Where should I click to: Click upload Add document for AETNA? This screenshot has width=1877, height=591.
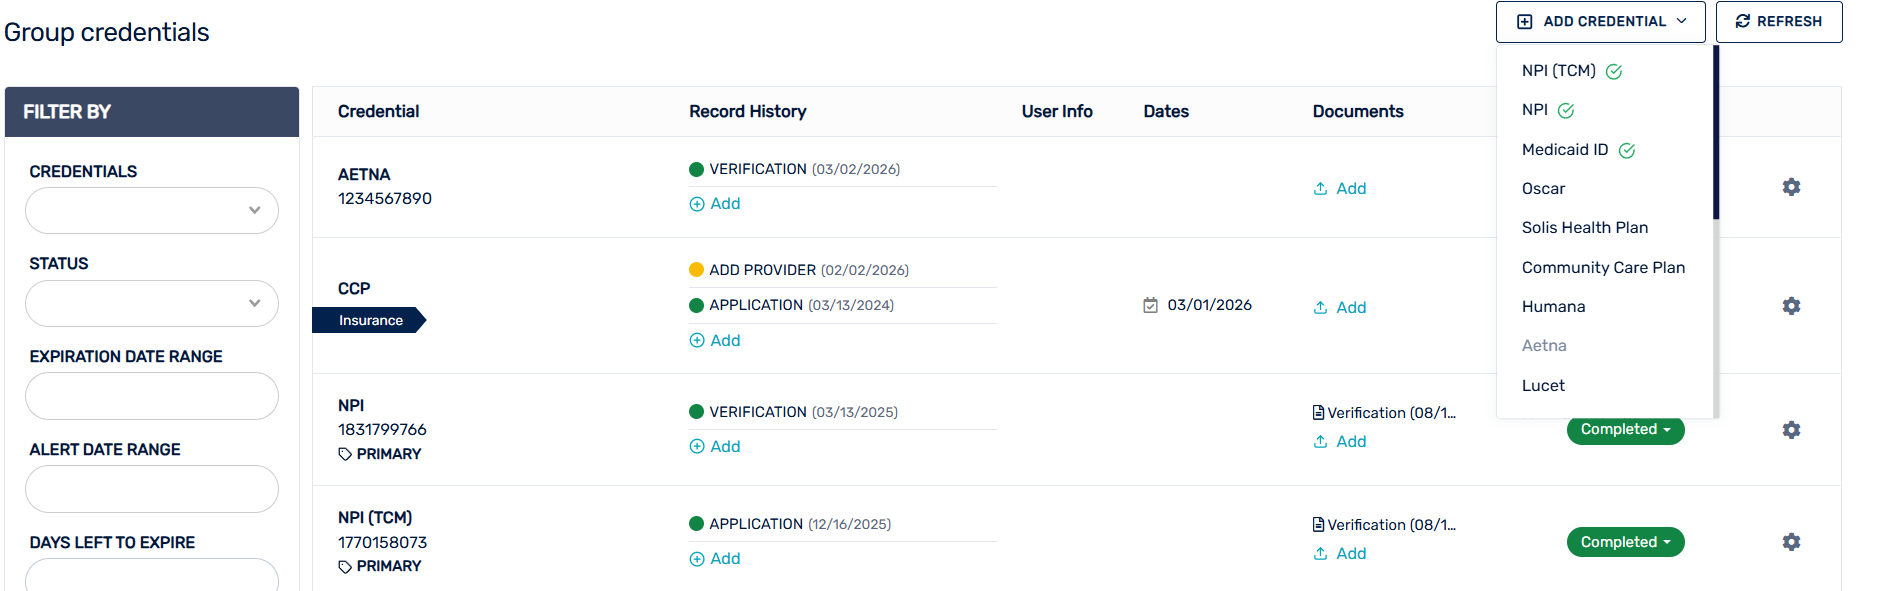coord(1340,189)
